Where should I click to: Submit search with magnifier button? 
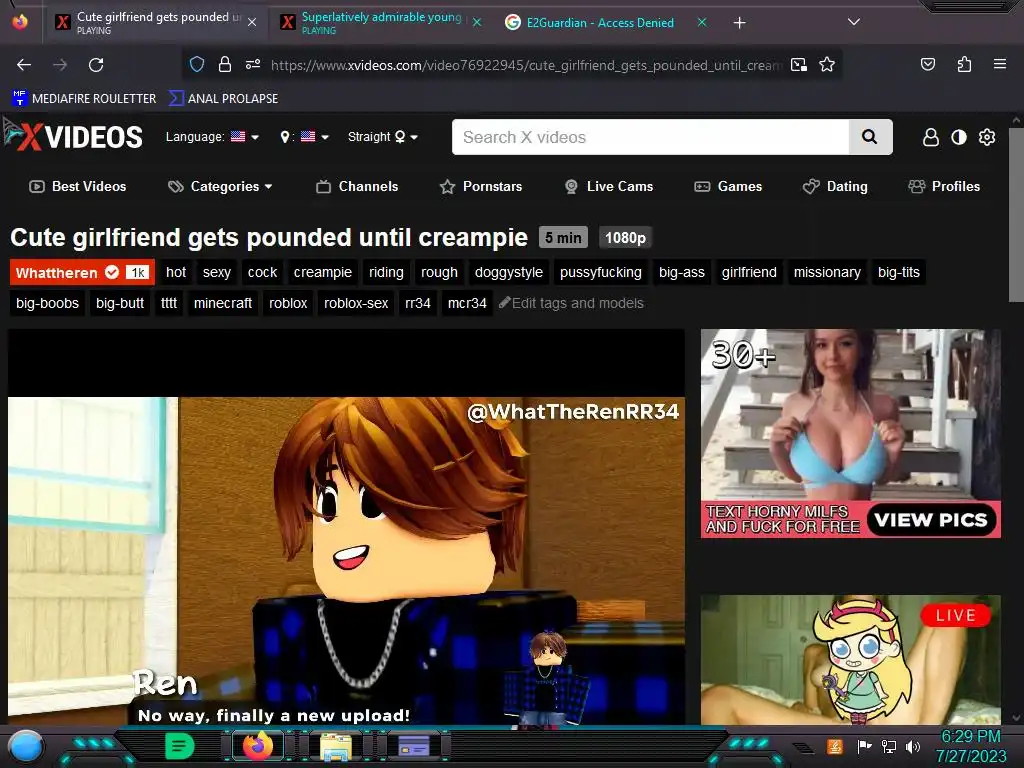point(870,137)
